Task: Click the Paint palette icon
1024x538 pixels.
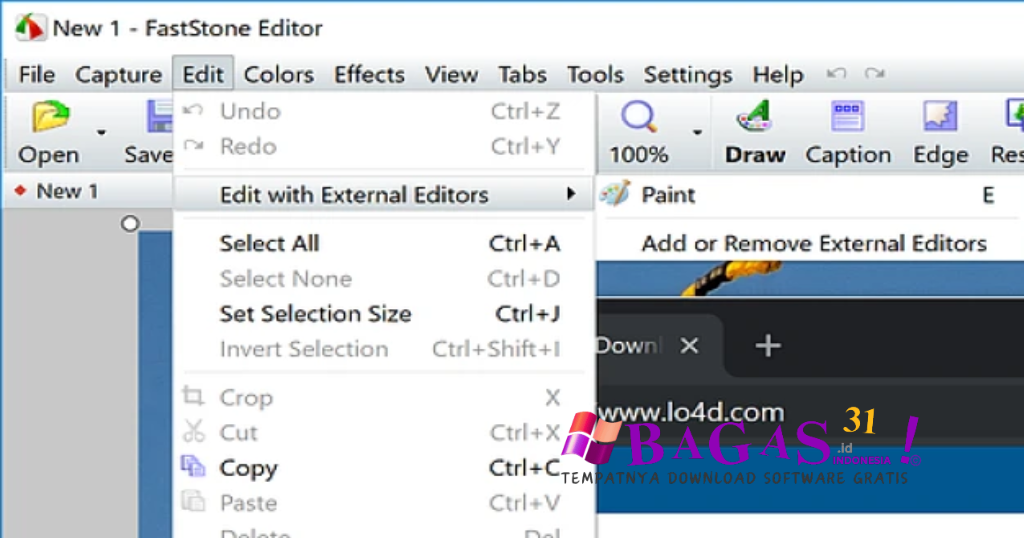Action: point(615,194)
